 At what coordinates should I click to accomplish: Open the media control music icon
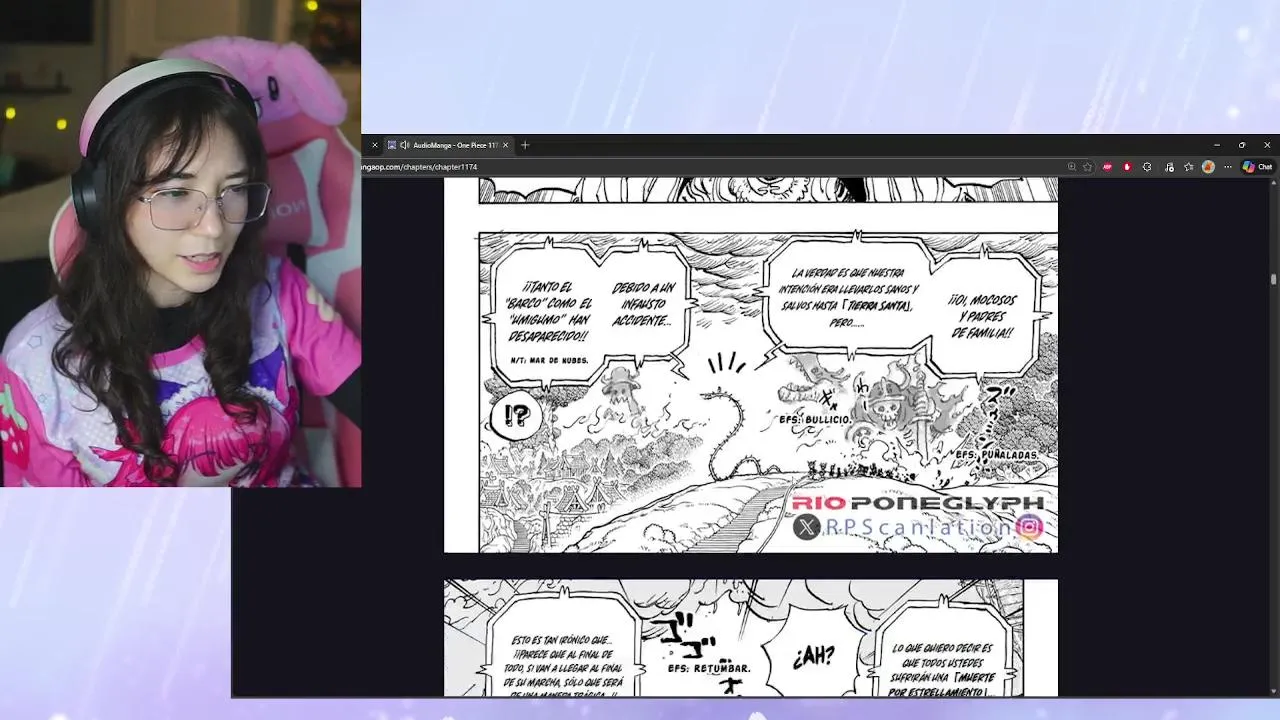click(x=1169, y=167)
